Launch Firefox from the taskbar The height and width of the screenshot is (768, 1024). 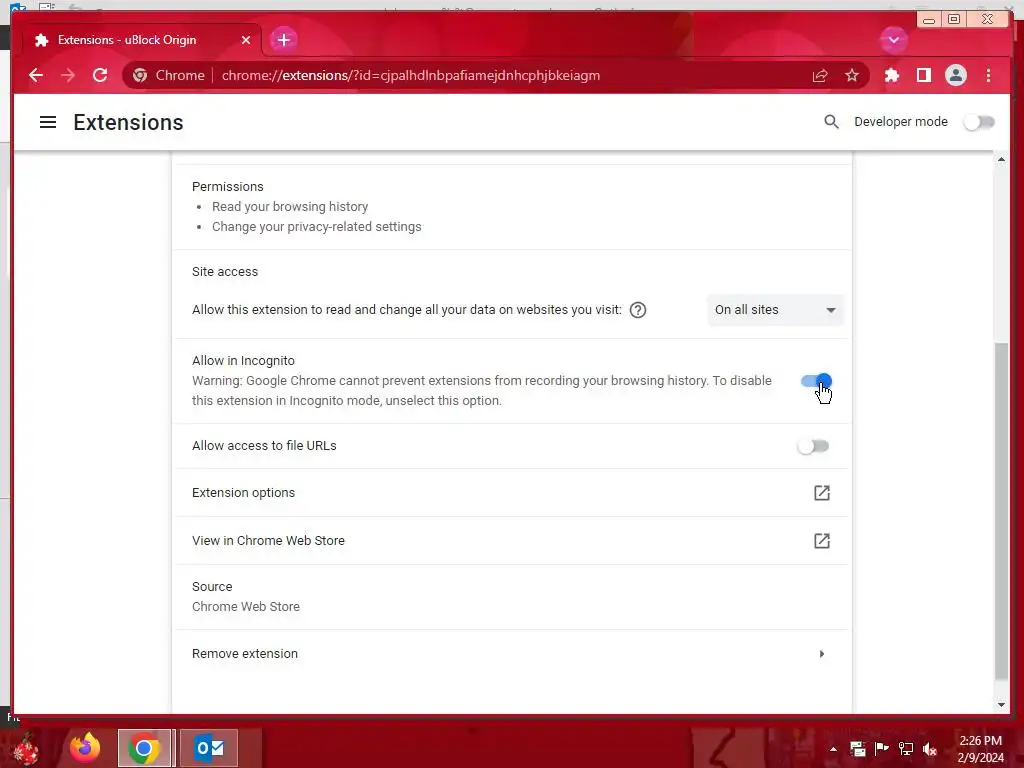click(85, 748)
